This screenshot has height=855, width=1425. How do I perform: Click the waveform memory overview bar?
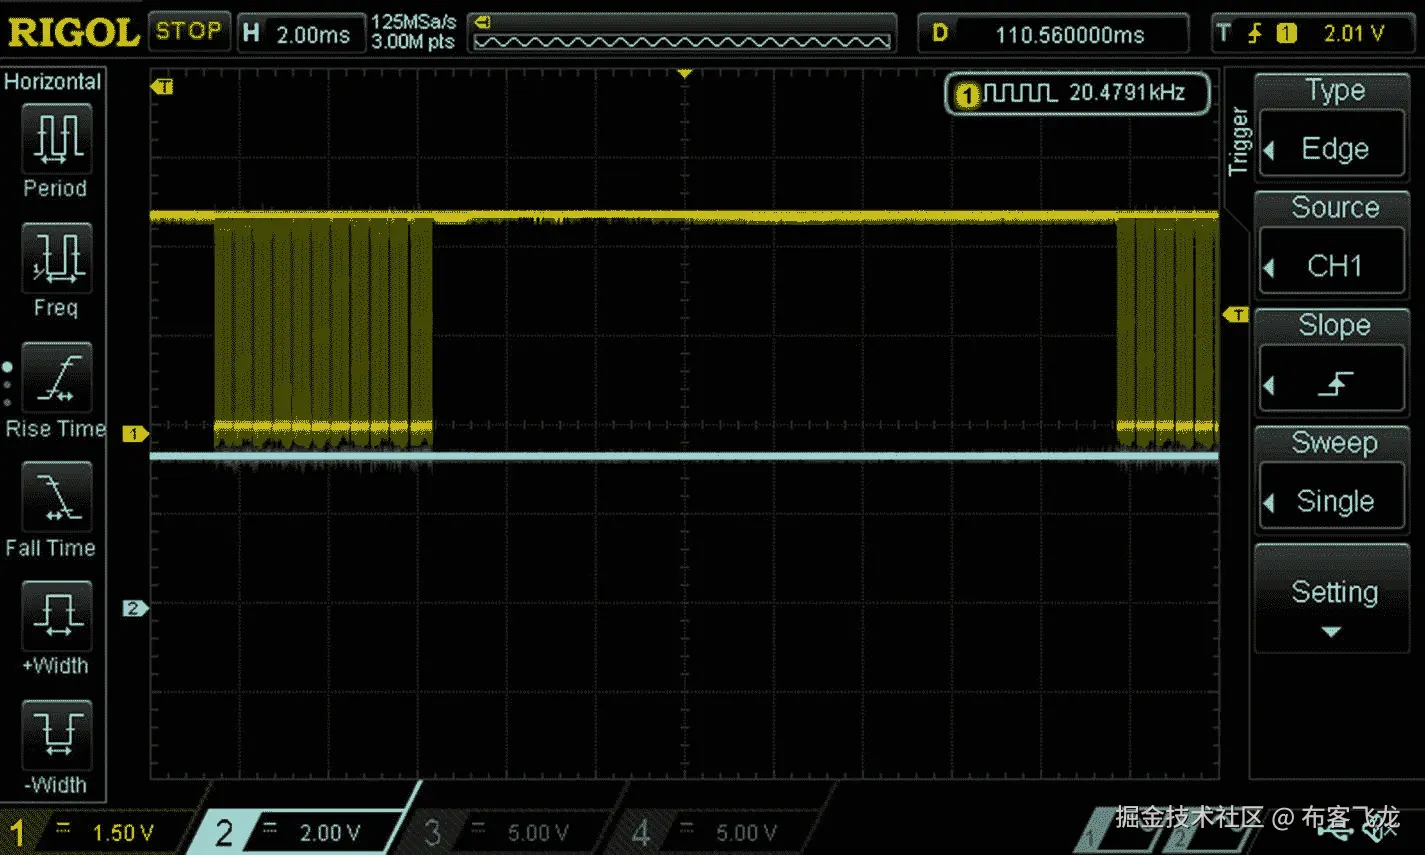pyautogui.click(x=682, y=33)
